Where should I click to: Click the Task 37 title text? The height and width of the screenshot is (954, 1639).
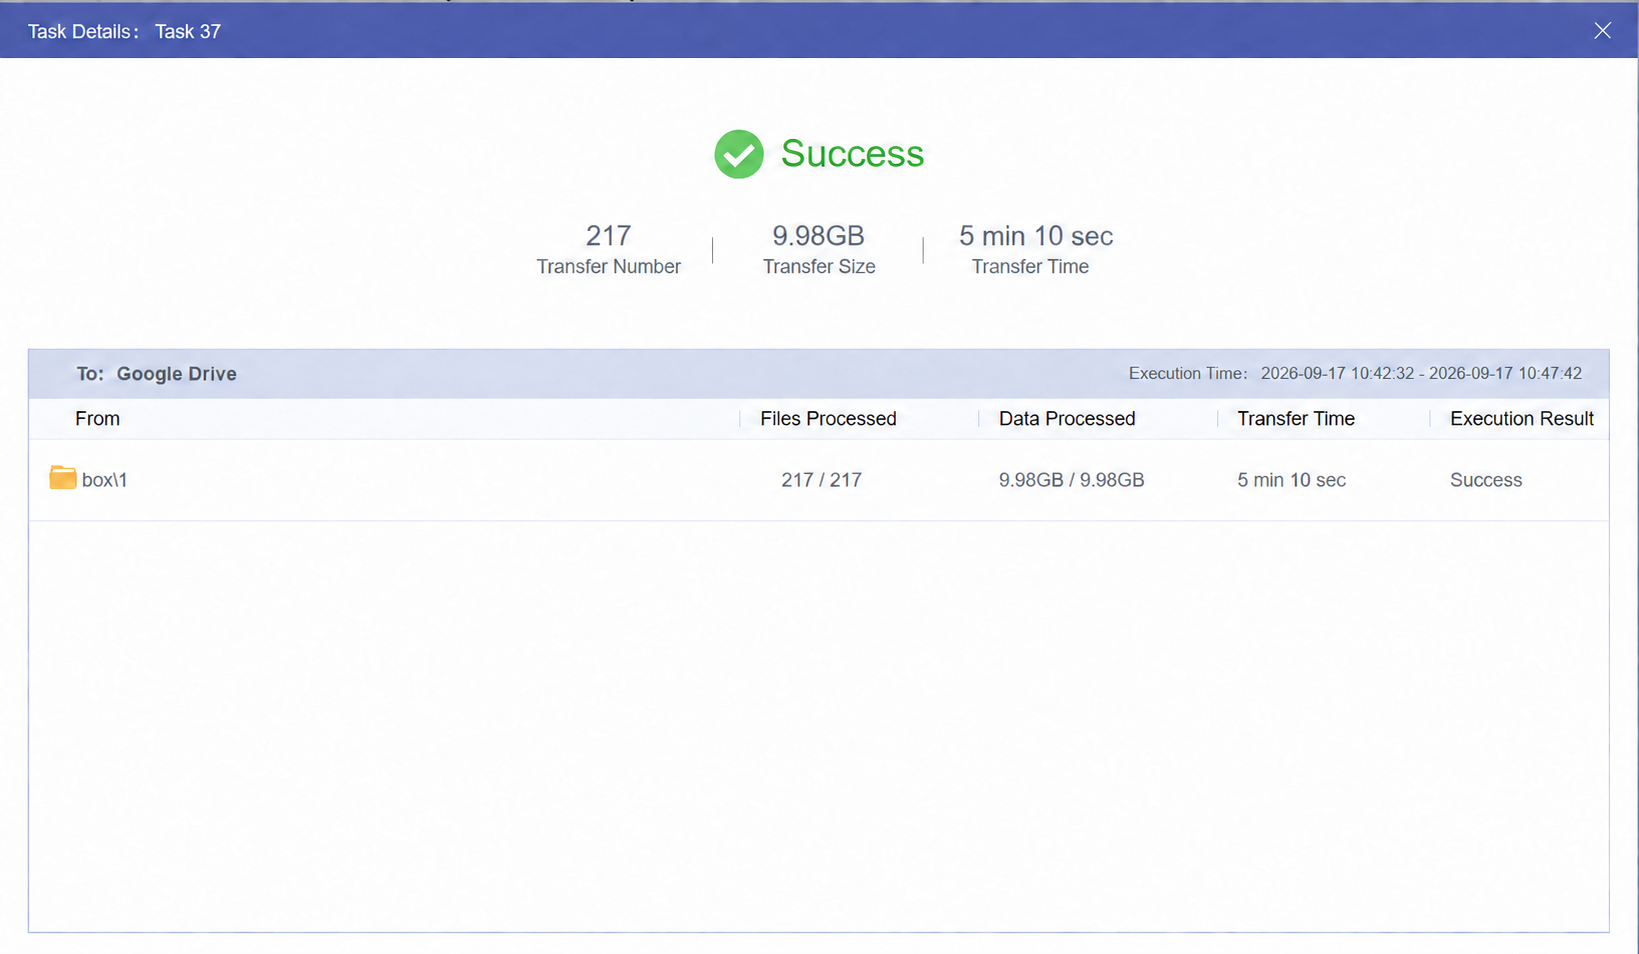point(188,31)
